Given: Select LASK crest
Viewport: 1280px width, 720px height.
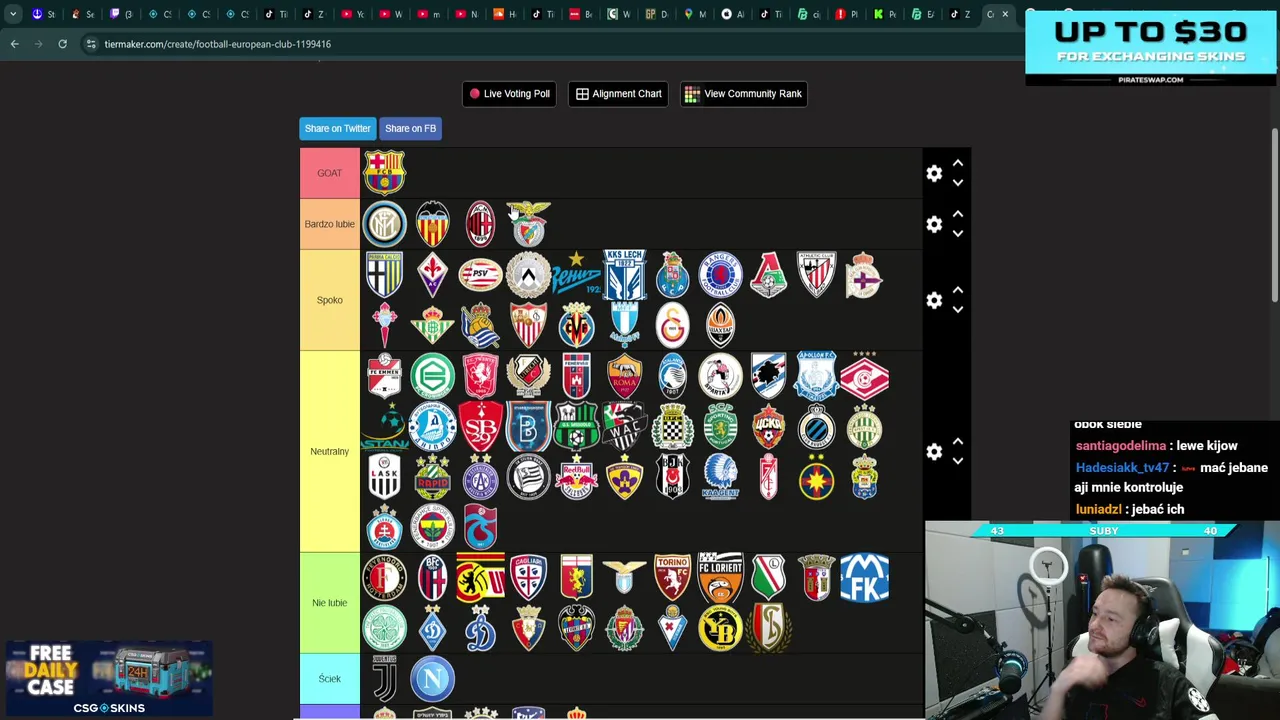Looking at the screenshot, I should point(384,477).
